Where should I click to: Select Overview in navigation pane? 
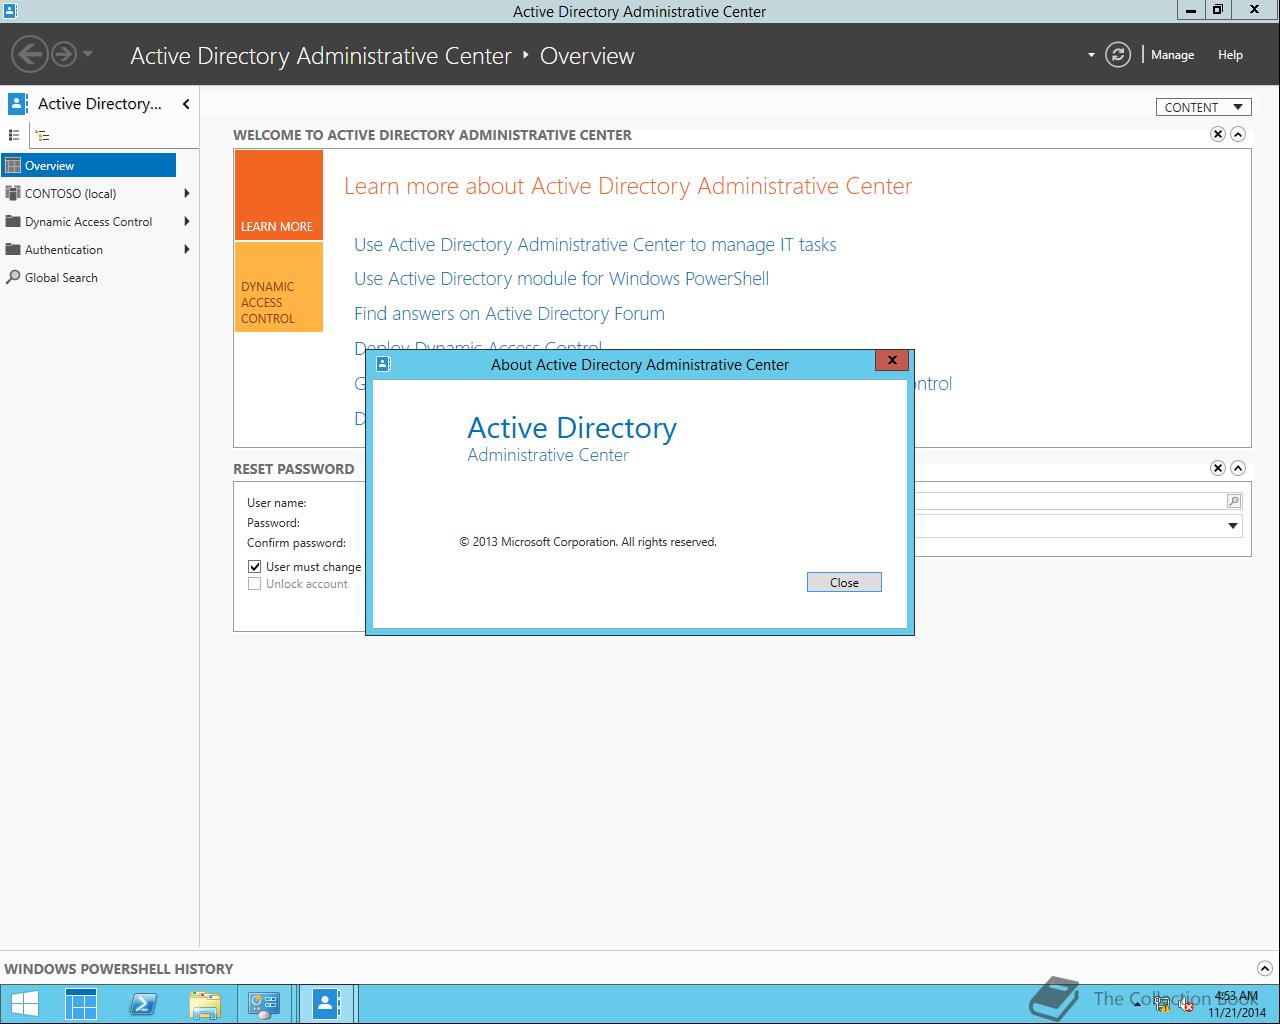click(88, 166)
